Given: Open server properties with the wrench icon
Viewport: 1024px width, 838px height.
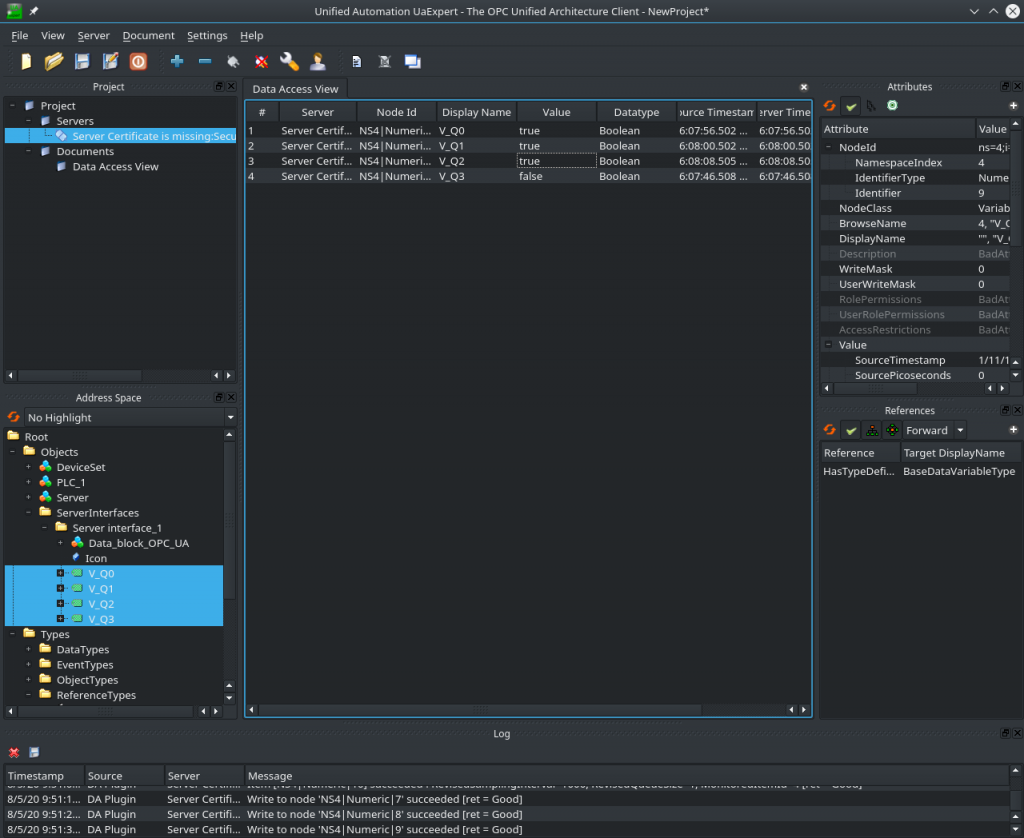Looking at the screenshot, I should pos(289,61).
